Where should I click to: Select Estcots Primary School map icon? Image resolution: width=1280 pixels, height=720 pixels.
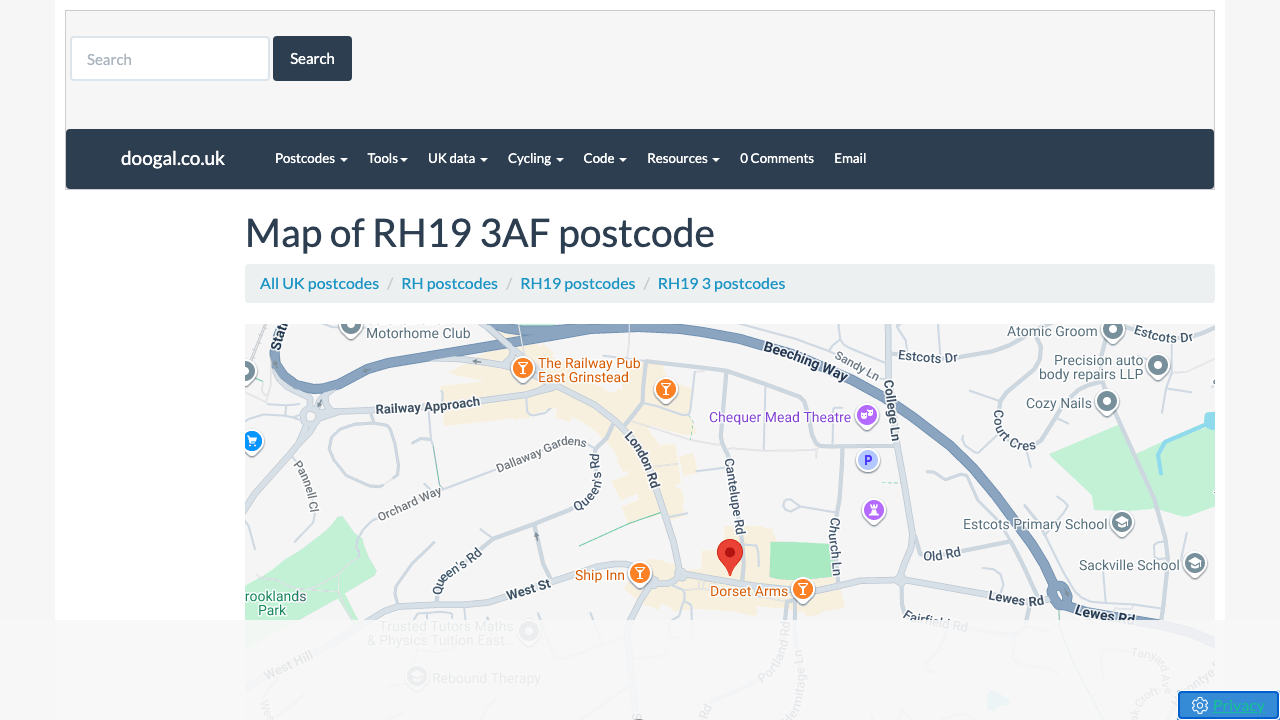point(1121,523)
